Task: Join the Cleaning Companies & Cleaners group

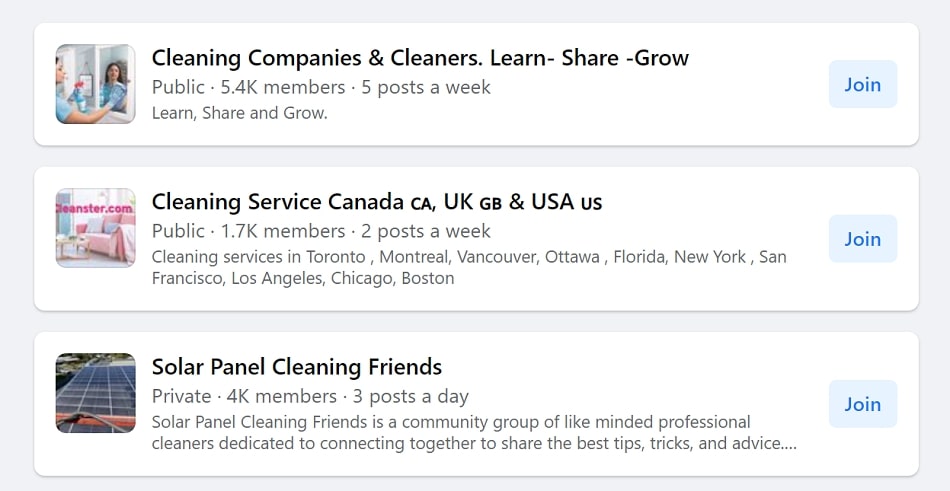Action: 863,84
